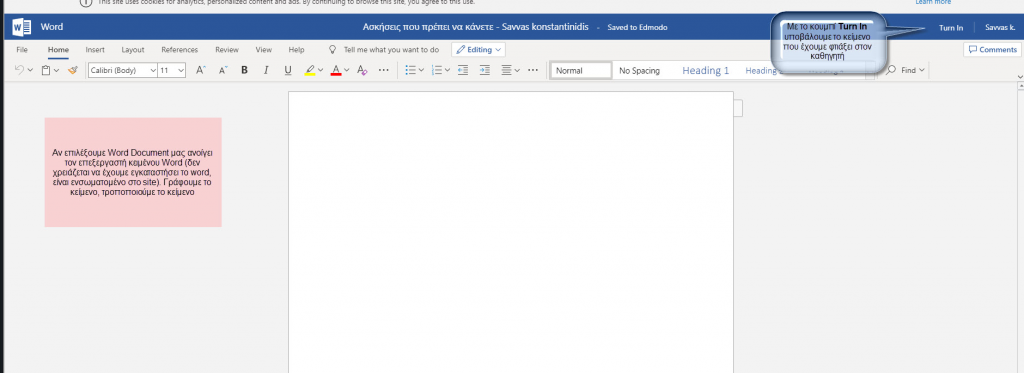1024x373 pixels.
Task: Open the Help tab
Action: (296, 50)
